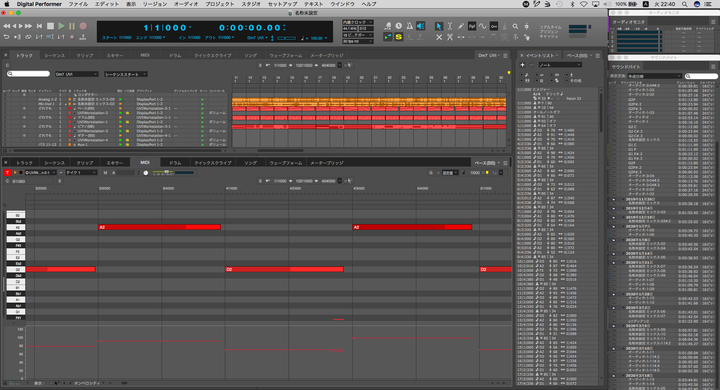Viewport: 720px width, 390px height.
Task: Open the オーディオ menu in menu bar
Action: [x=186, y=4]
